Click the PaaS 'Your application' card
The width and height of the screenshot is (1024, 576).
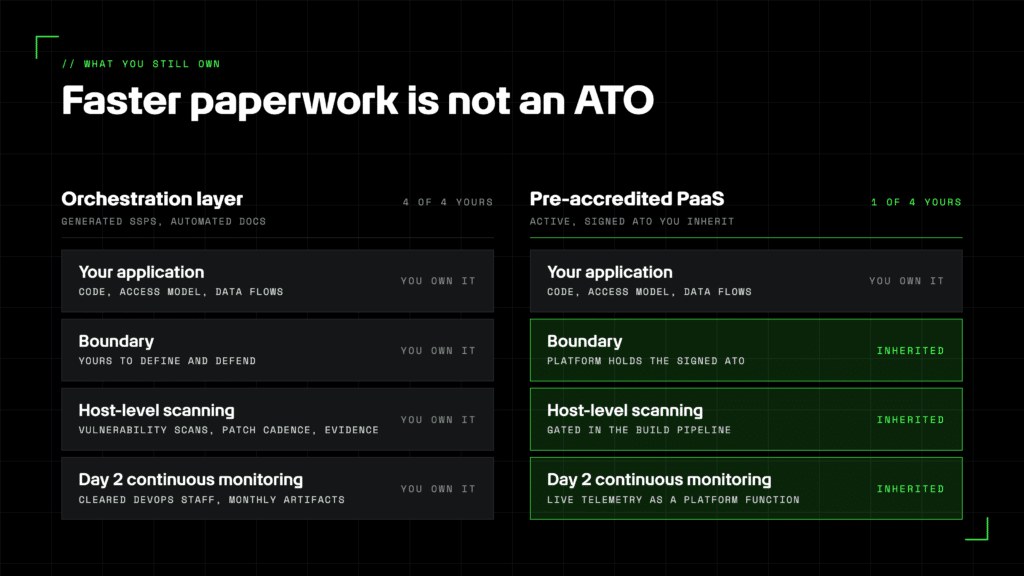tap(746, 281)
